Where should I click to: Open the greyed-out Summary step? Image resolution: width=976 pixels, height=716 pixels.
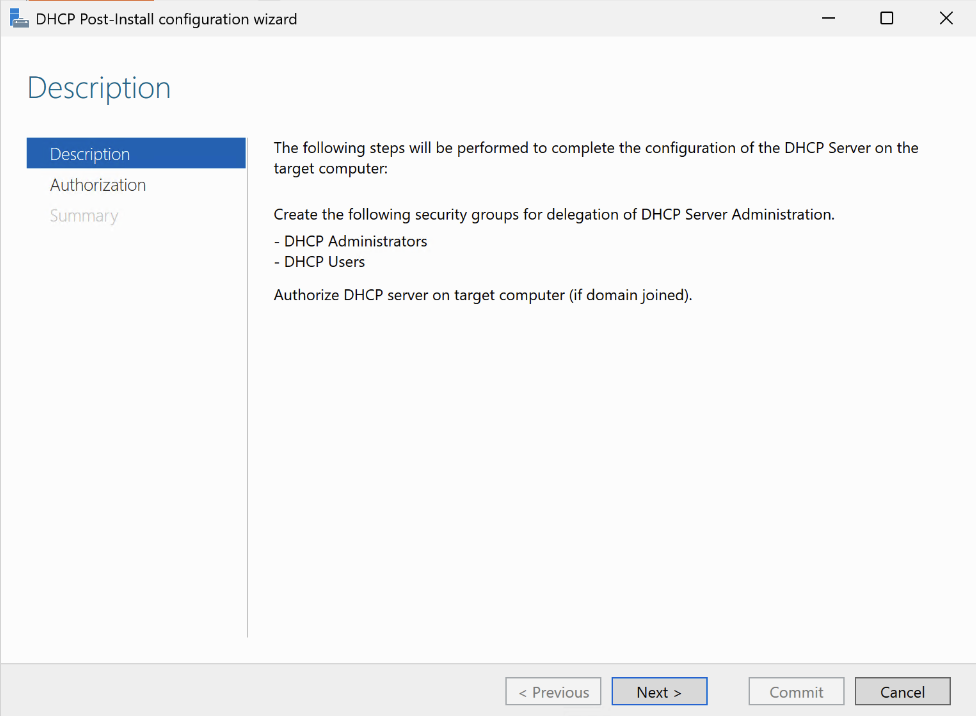pos(84,216)
